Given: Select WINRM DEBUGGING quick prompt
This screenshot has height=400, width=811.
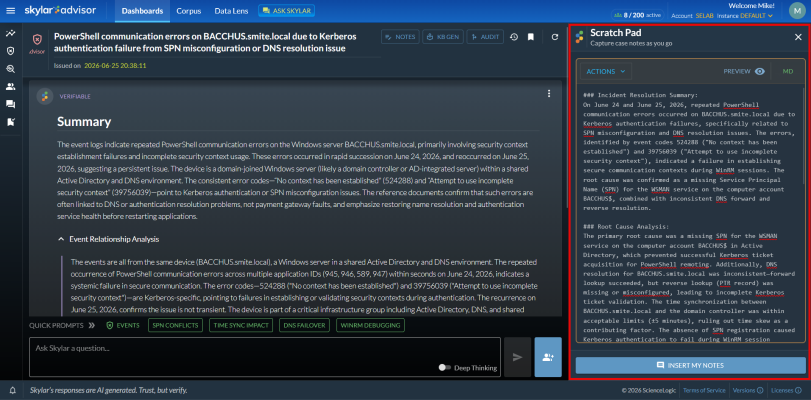Looking at the screenshot, I should pos(370,325).
